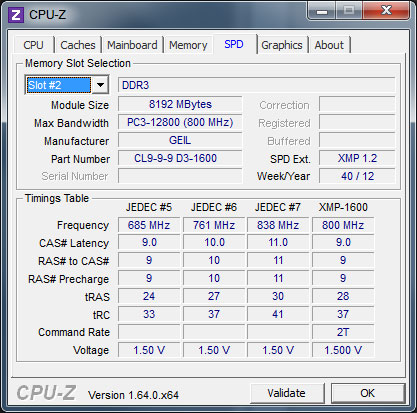417x413 pixels.
Task: Click the empty Buffered field
Action: pyautogui.click(x=357, y=140)
